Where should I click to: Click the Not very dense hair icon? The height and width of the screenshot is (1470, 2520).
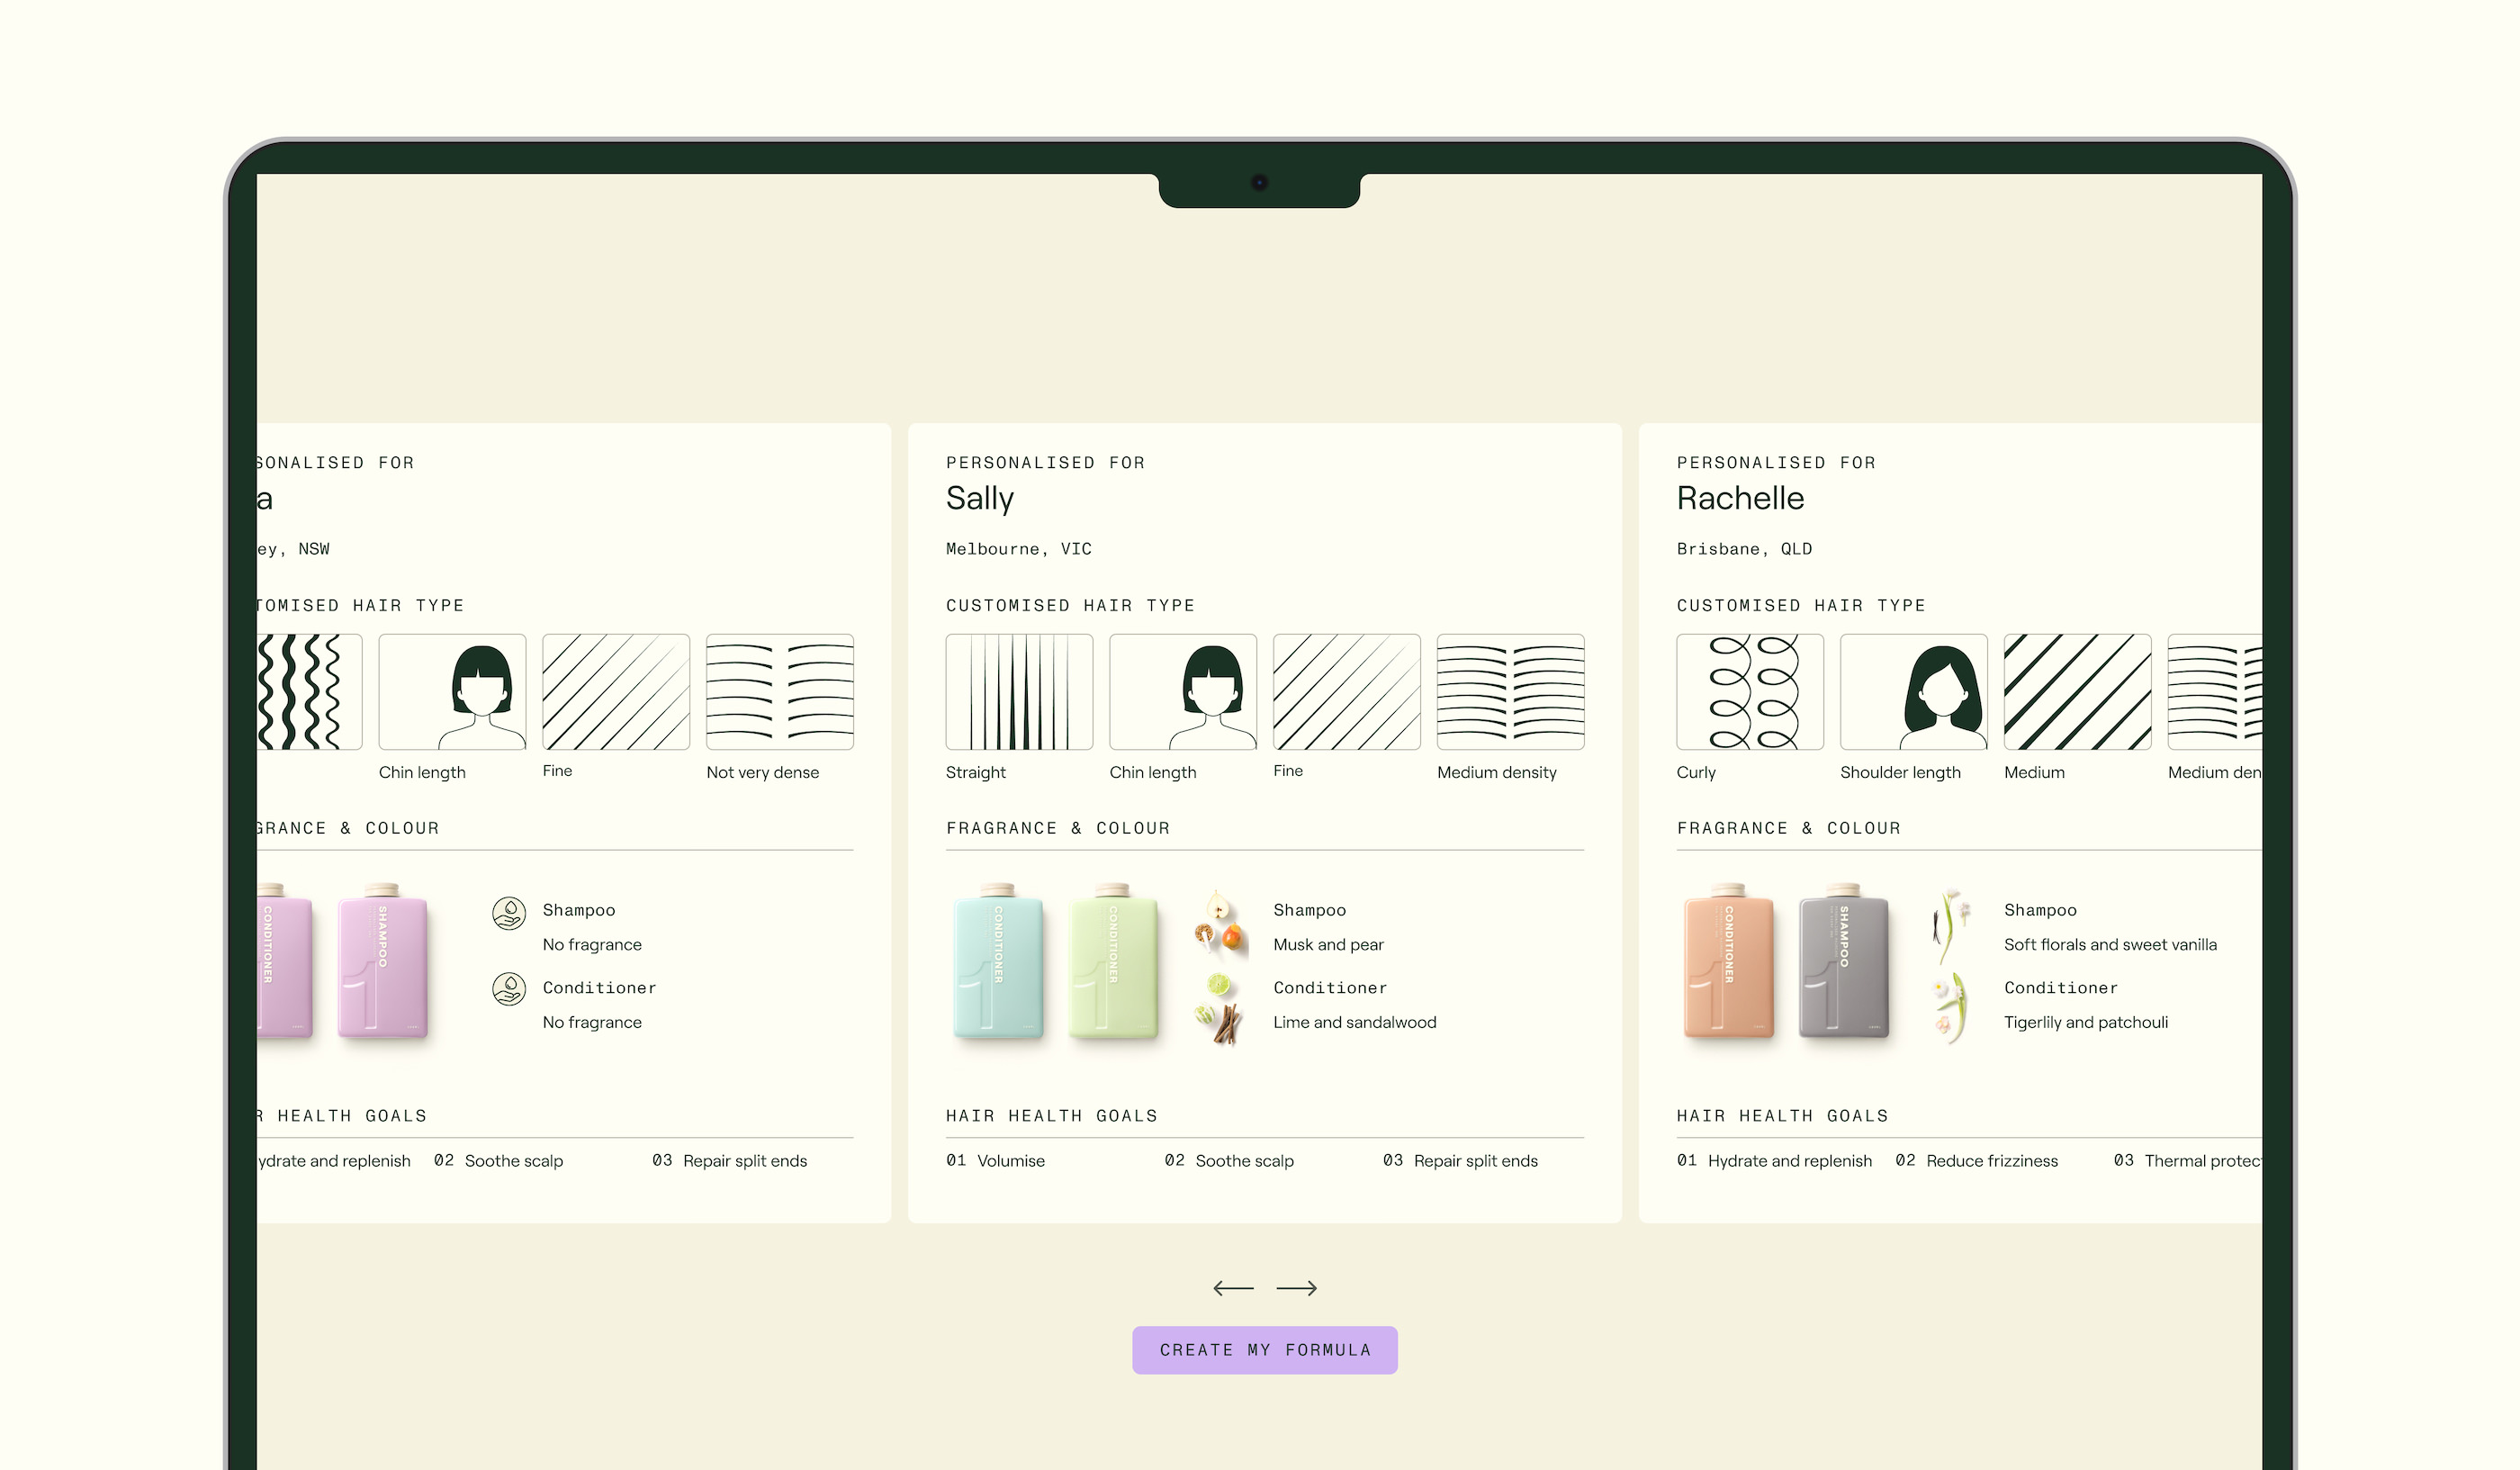[x=779, y=691]
